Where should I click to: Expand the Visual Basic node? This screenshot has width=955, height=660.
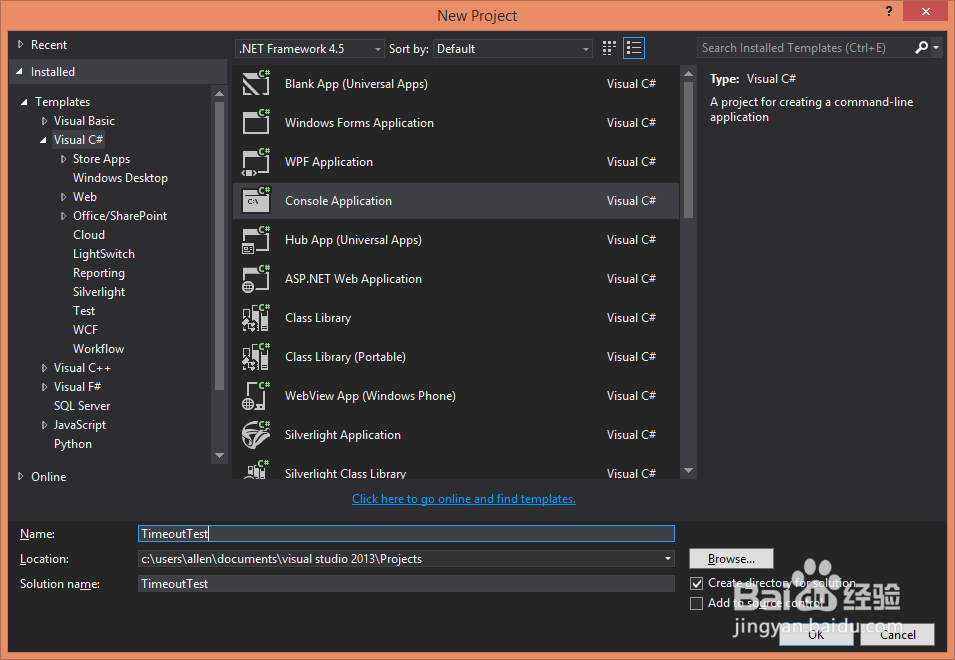(44, 121)
